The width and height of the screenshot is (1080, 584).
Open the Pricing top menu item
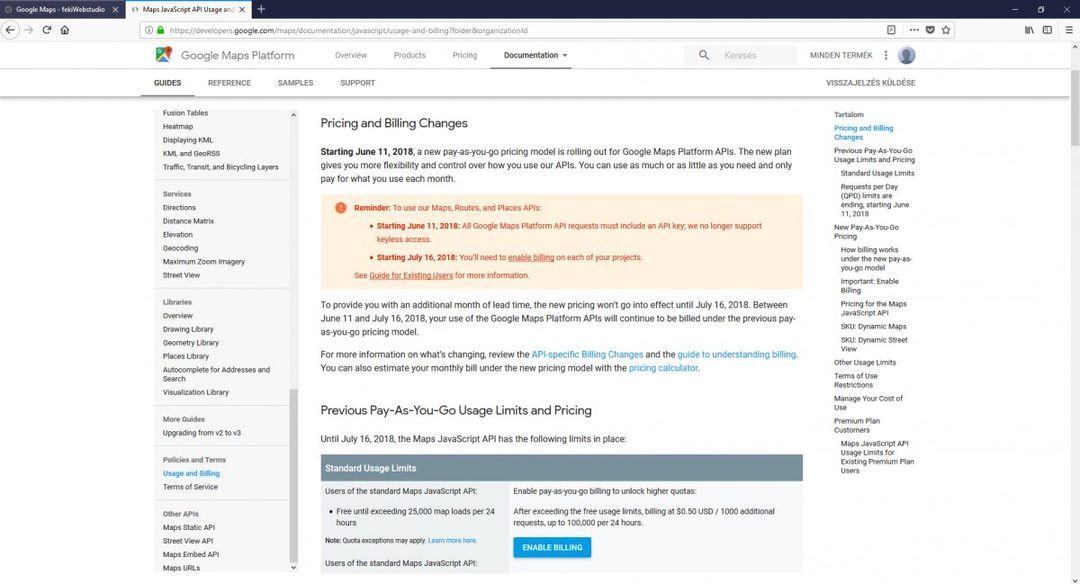pyautogui.click(x=464, y=55)
